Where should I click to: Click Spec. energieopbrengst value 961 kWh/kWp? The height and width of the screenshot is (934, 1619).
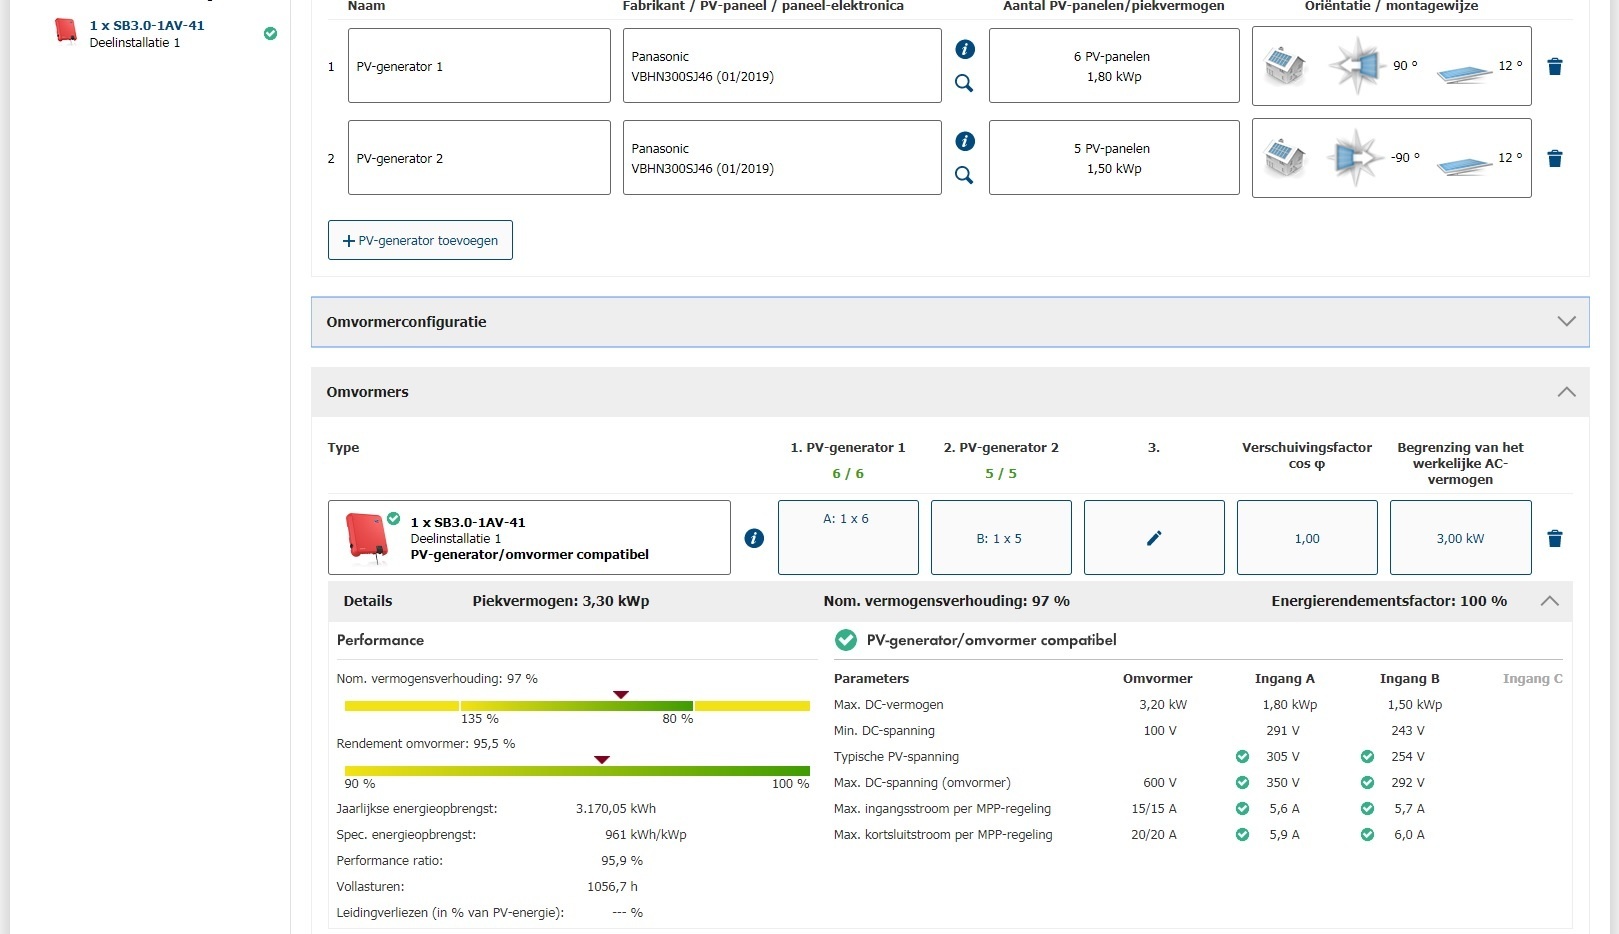[x=645, y=835]
